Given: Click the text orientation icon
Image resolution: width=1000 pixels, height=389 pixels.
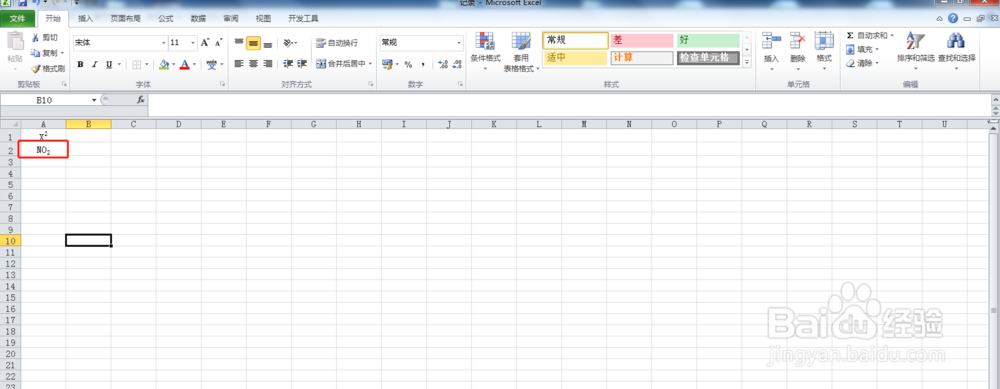Looking at the screenshot, I should [288, 43].
